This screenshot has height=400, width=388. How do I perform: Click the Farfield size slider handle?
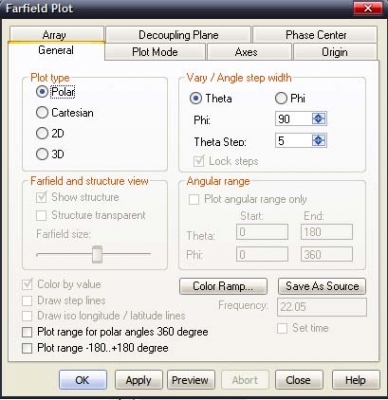[97, 254]
